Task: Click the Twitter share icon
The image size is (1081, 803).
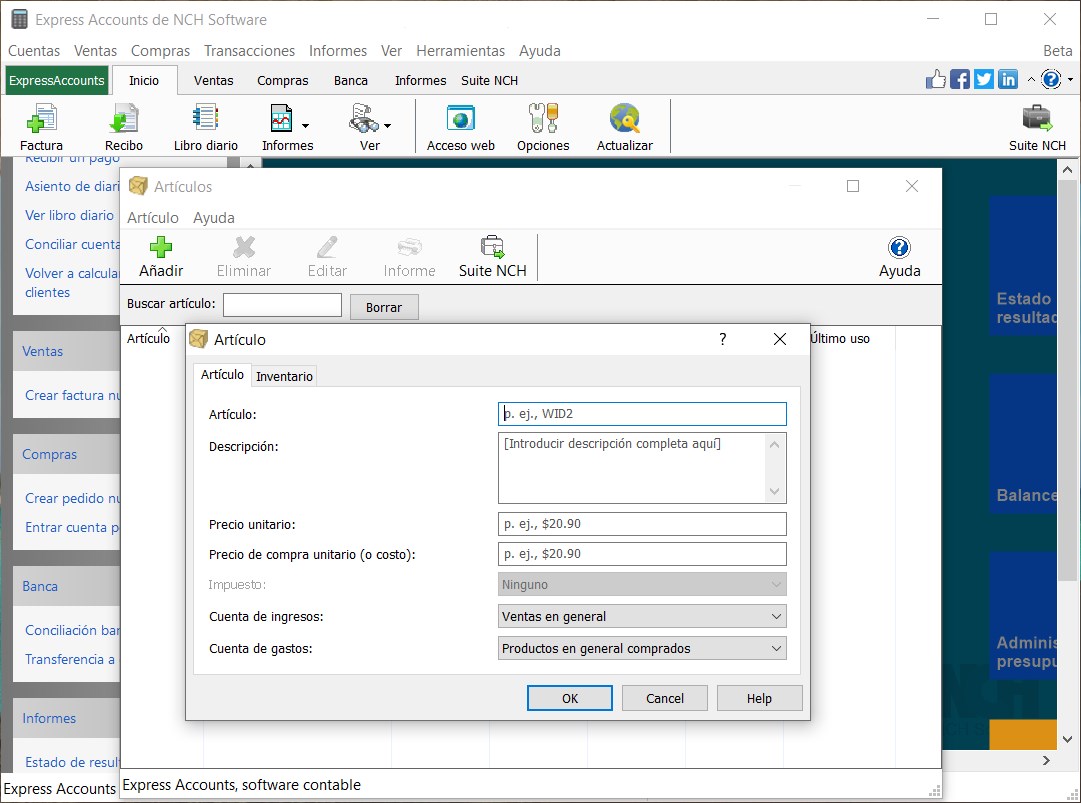Action: coord(984,80)
